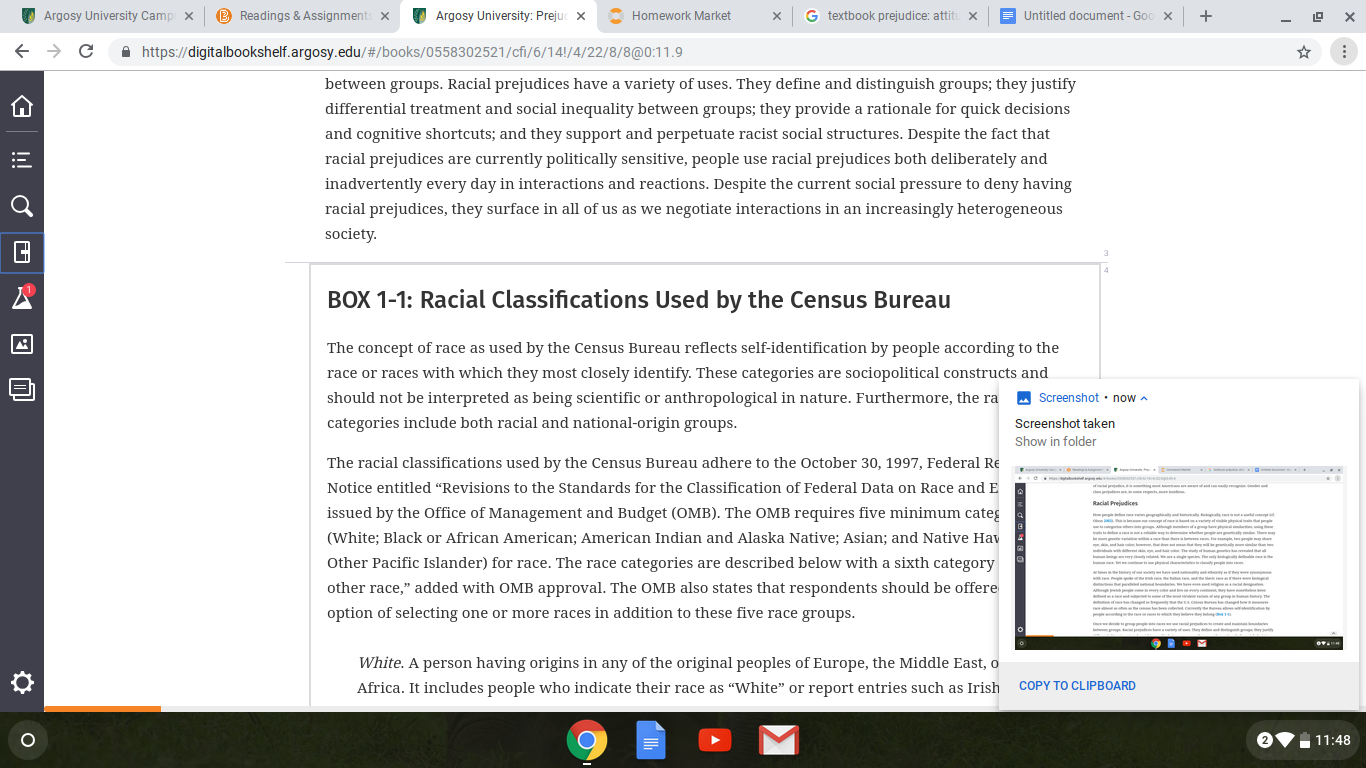Click the notification count badge in the tray
The height and width of the screenshot is (768, 1366).
[1265, 740]
